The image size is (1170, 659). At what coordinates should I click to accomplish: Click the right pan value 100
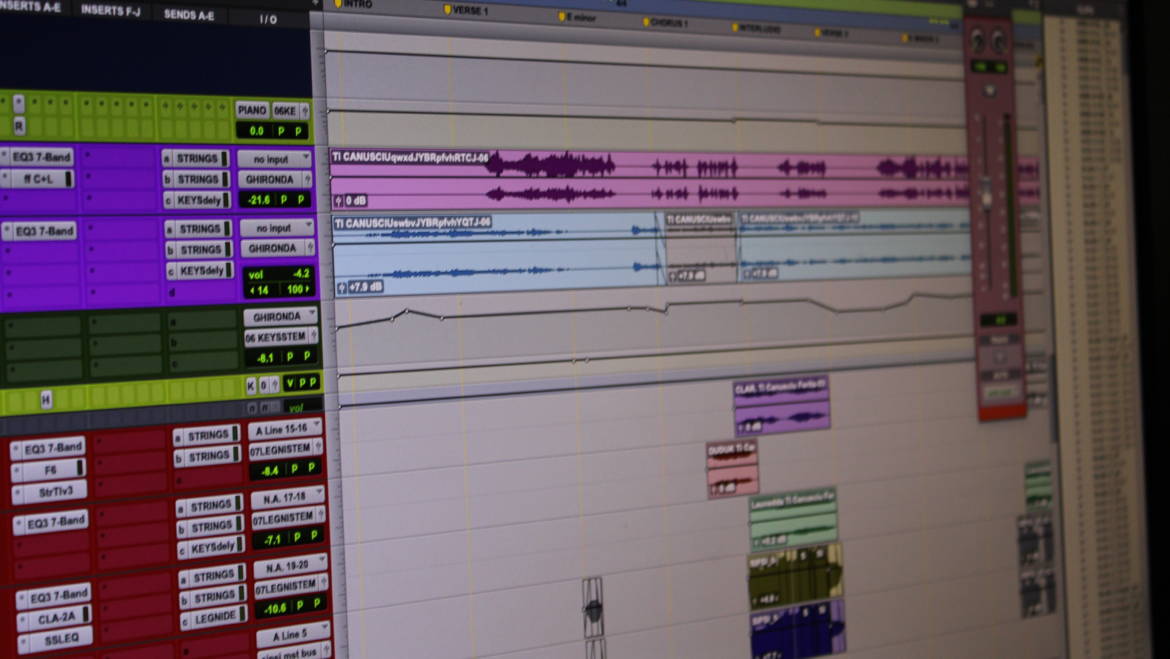(x=297, y=289)
